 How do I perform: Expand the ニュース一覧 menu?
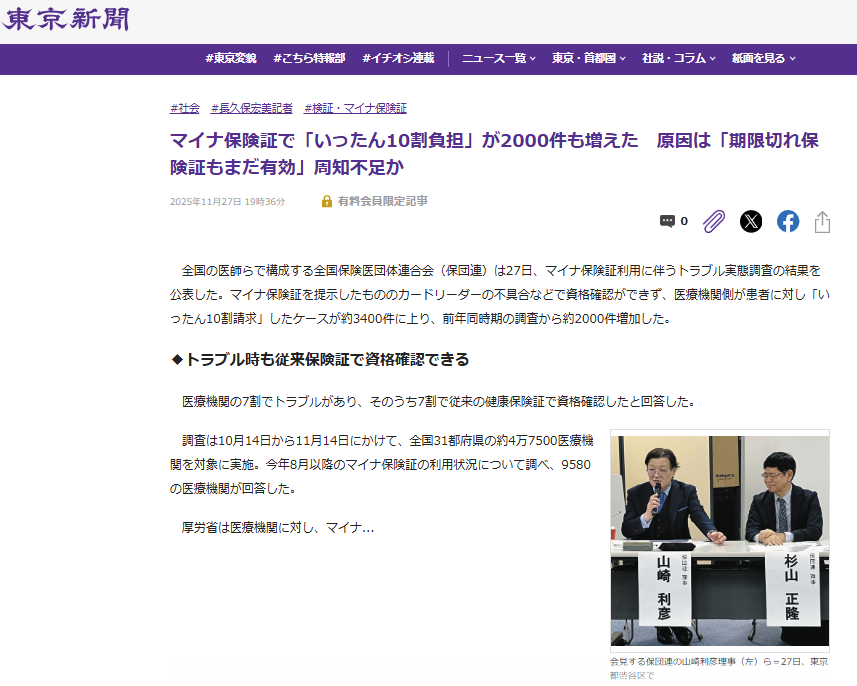point(498,58)
